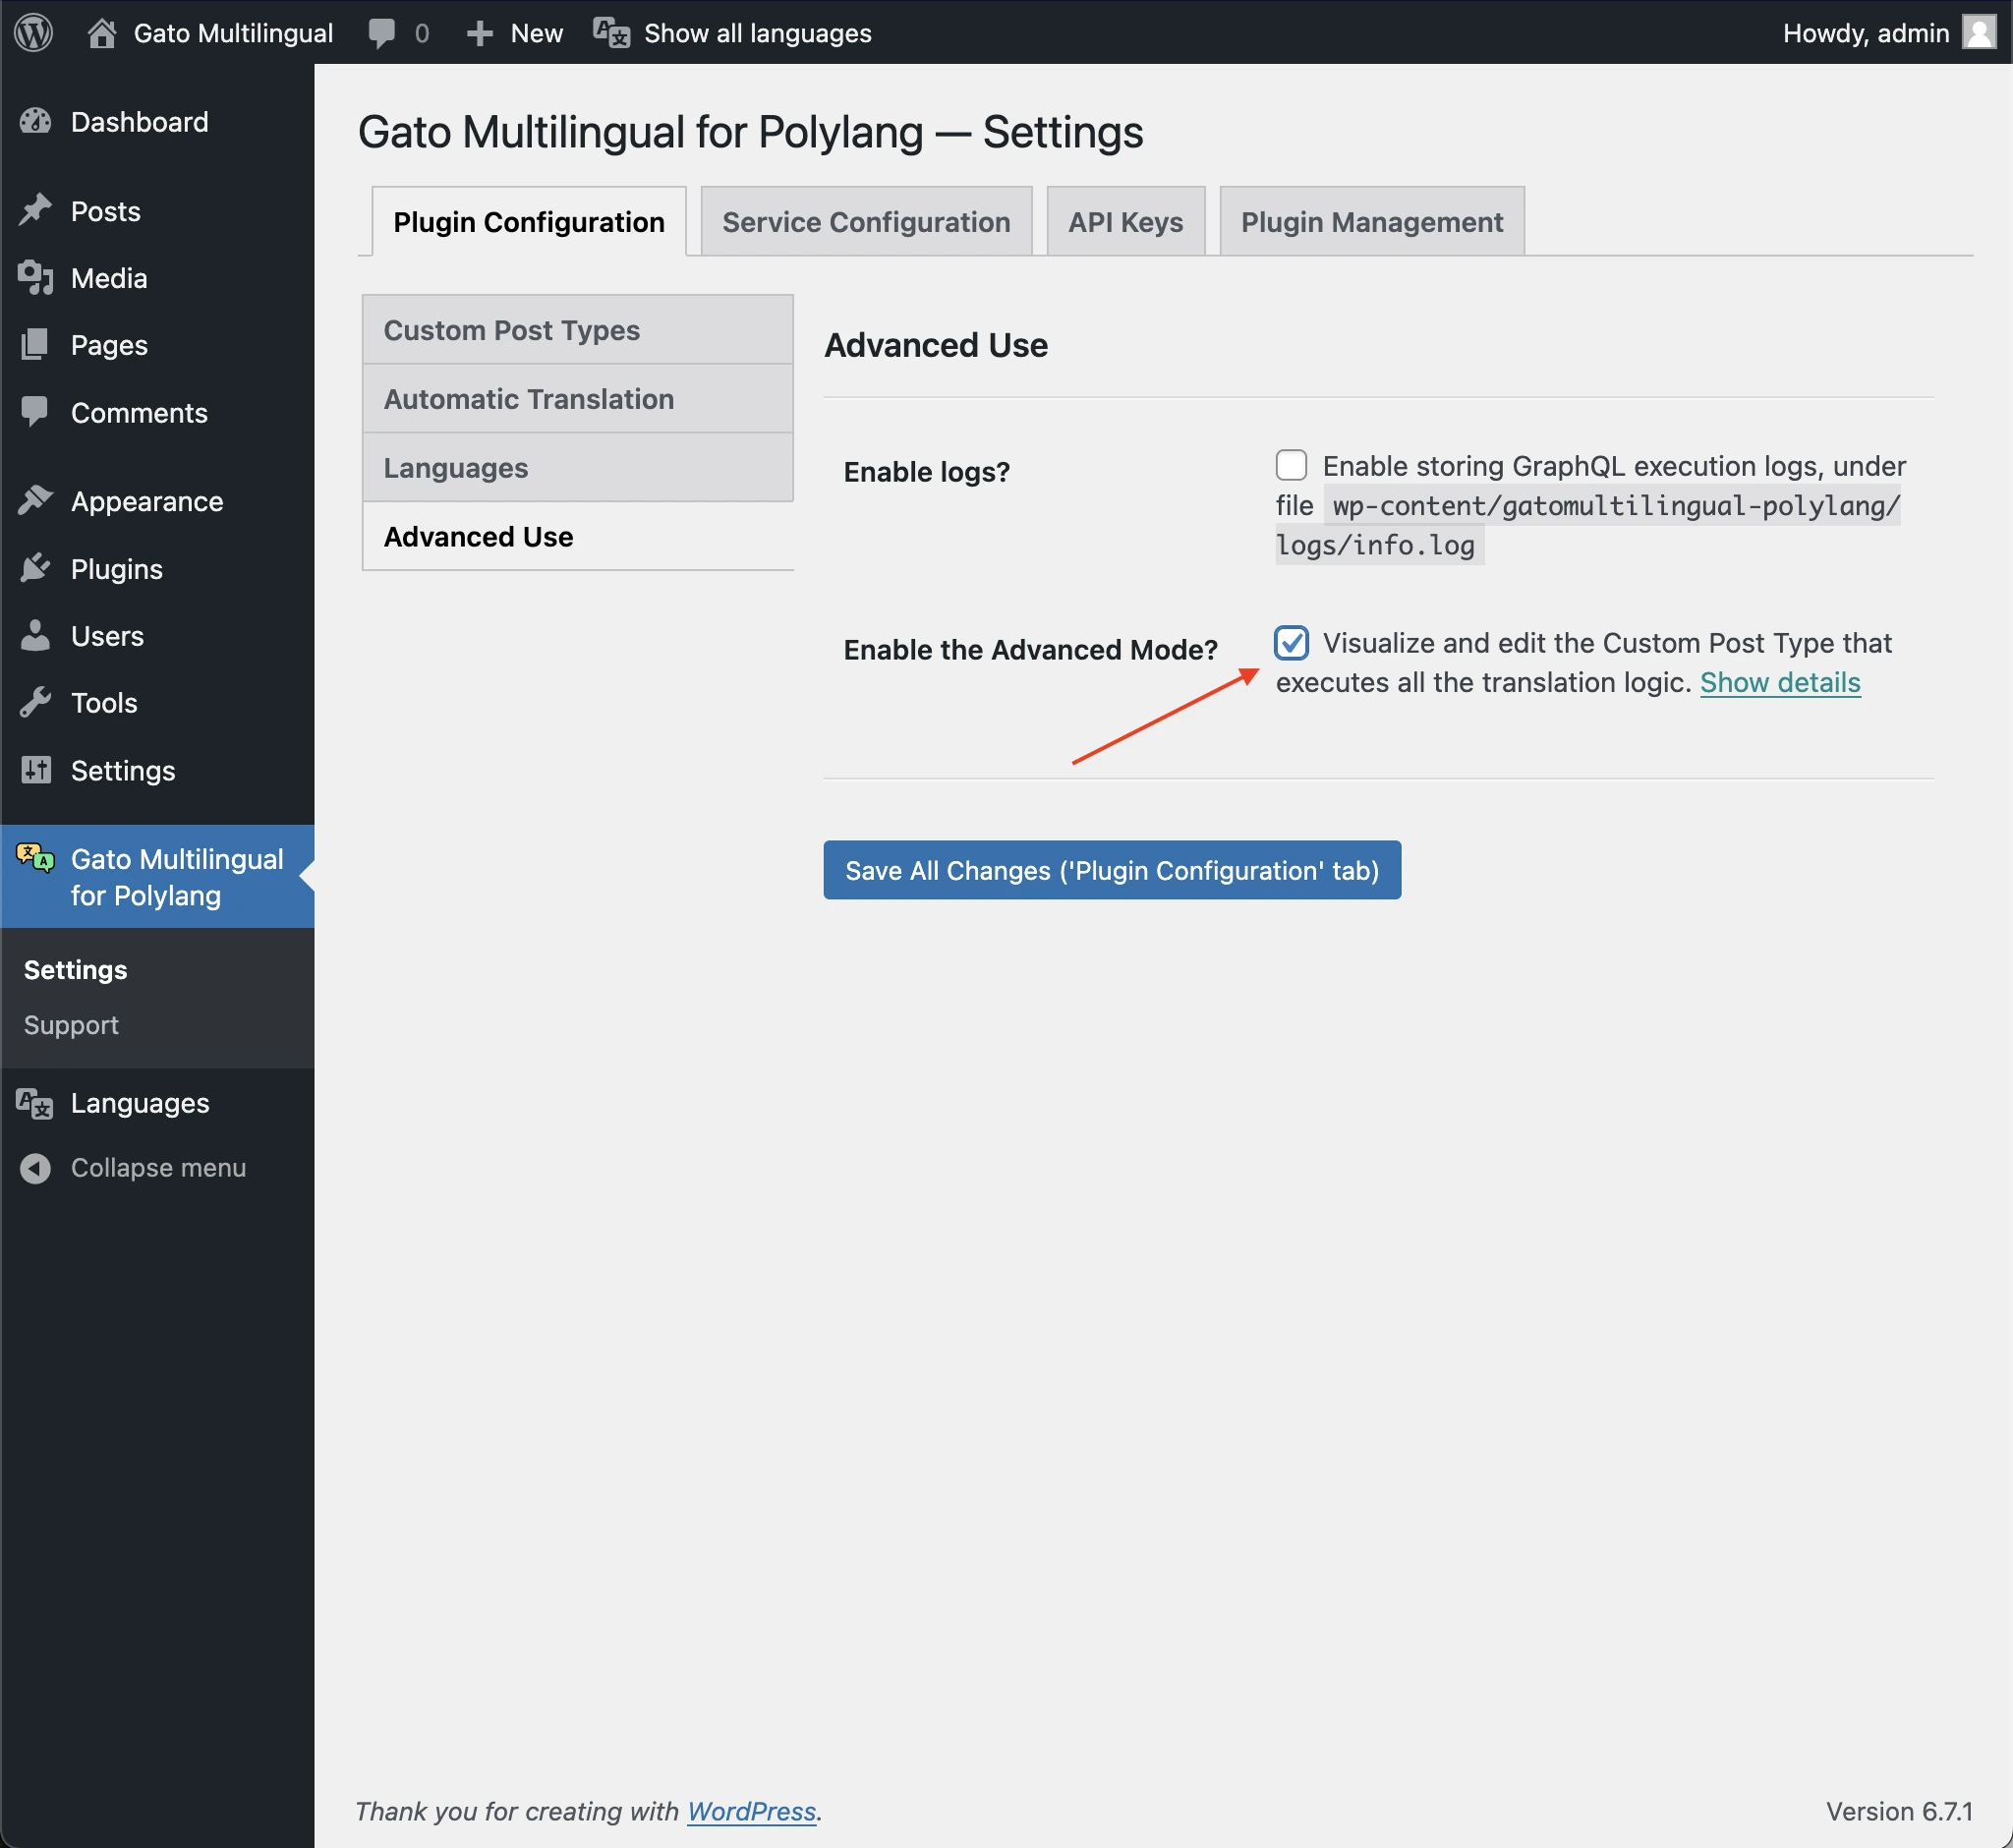This screenshot has width=2013, height=1848.
Task: Open the Automatic Translation settings section
Action: point(530,398)
